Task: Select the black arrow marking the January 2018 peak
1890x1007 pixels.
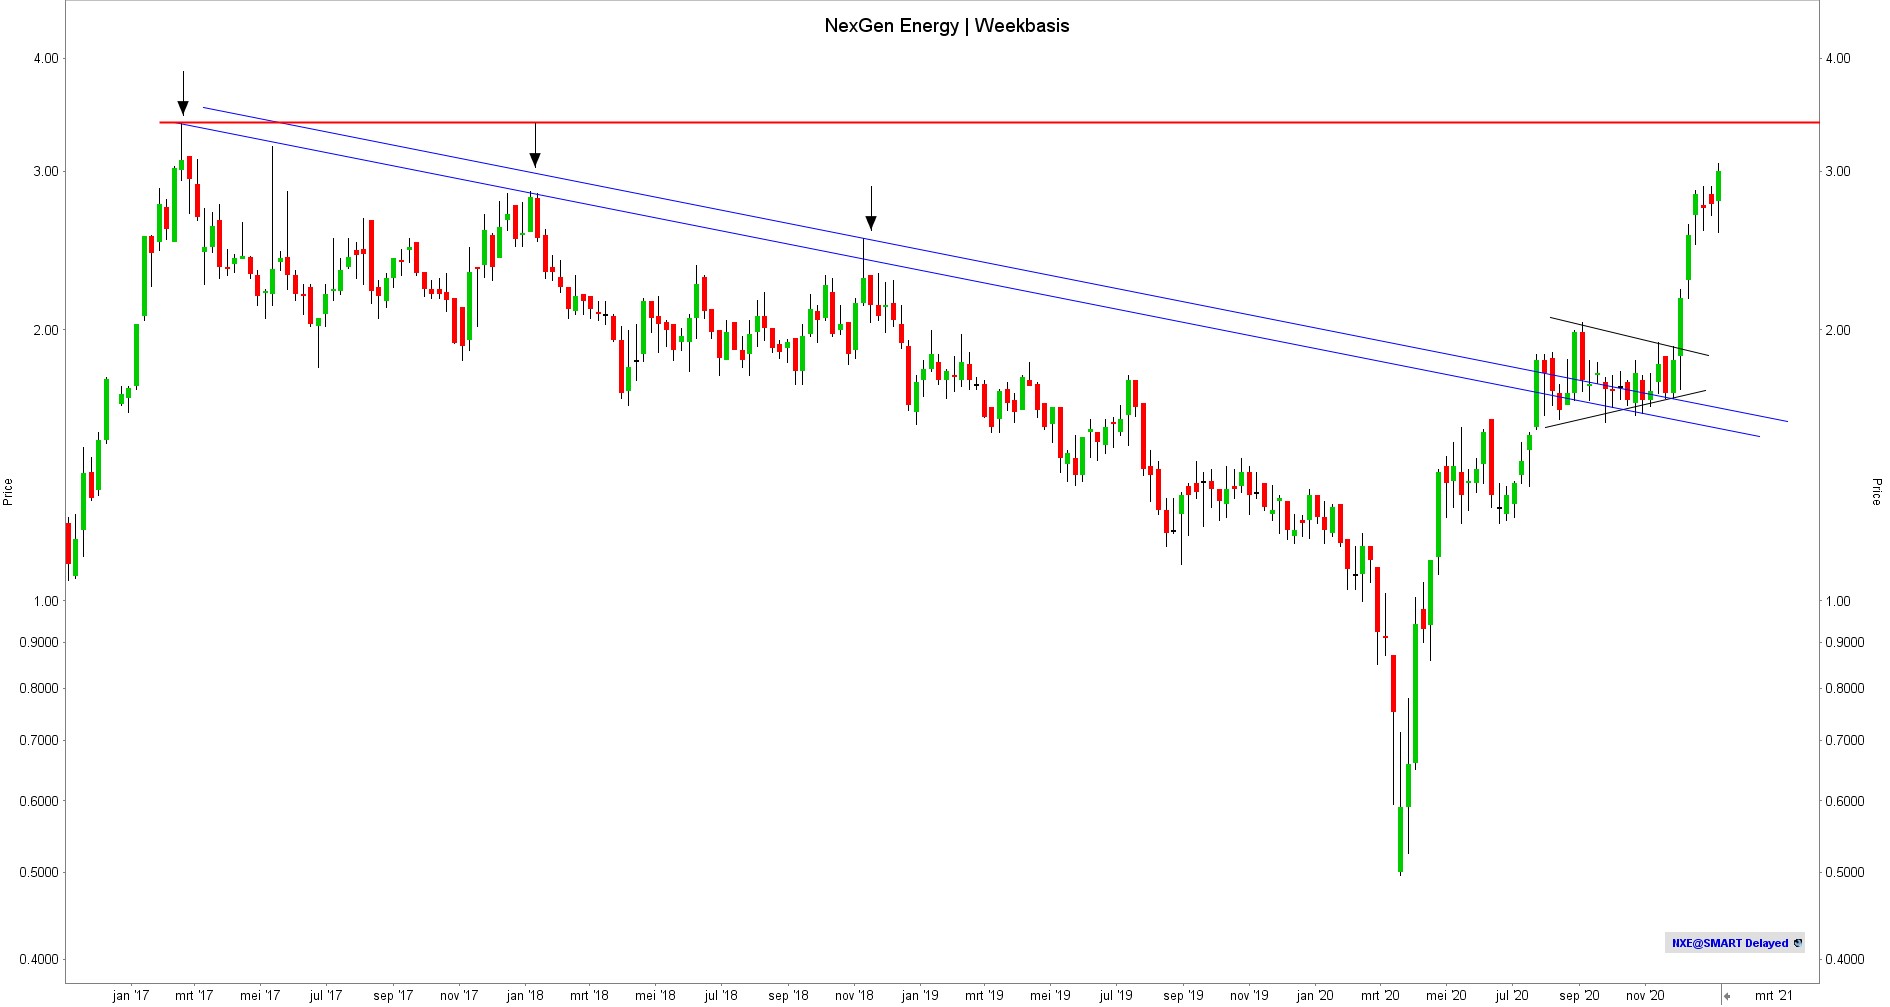Action: [x=535, y=158]
